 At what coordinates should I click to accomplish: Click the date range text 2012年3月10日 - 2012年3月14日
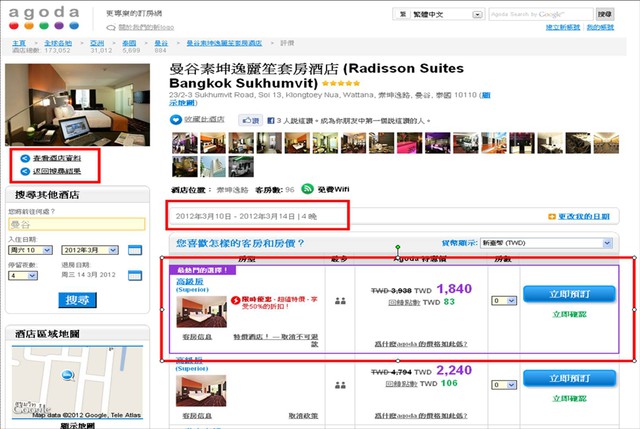(235, 216)
